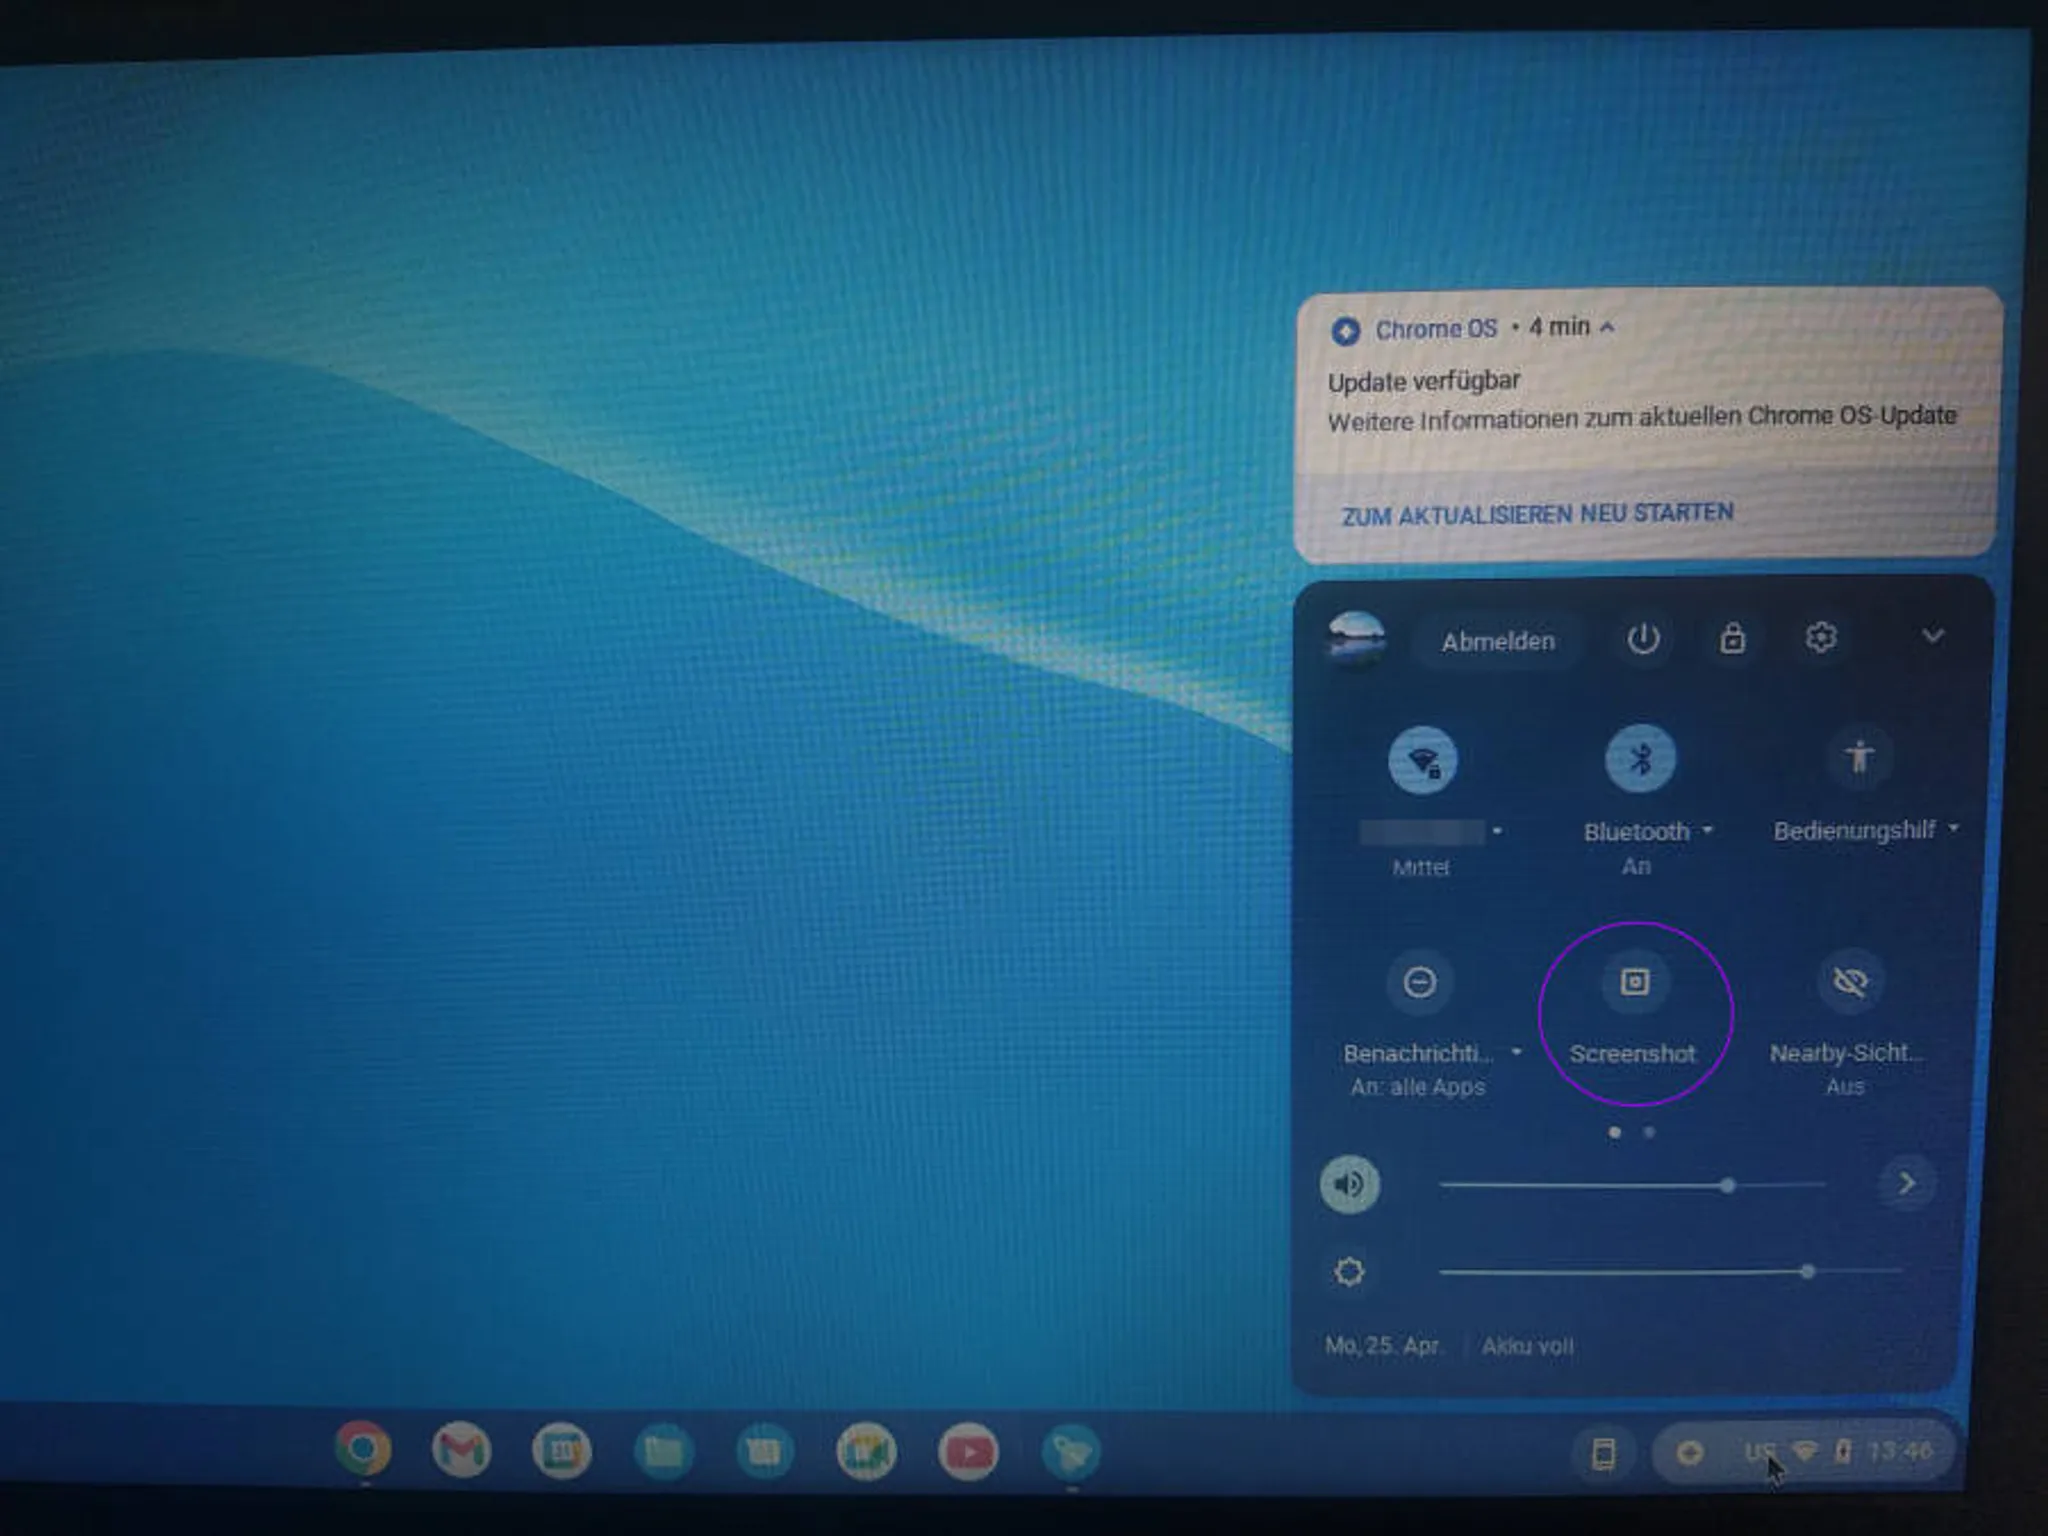The image size is (2048, 1536).
Task: Toggle the Wi-Fi tile off
Action: point(1422,760)
